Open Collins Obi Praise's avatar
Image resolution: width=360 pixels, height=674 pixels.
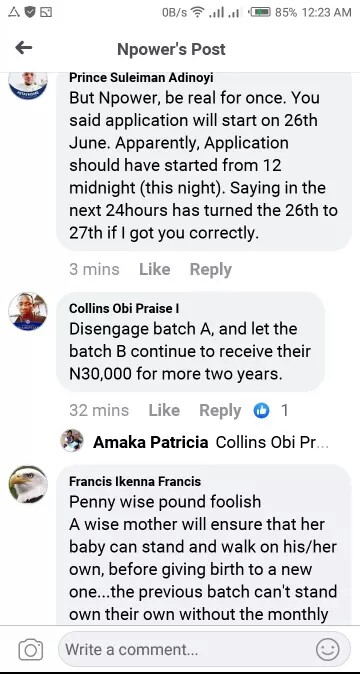(28, 312)
